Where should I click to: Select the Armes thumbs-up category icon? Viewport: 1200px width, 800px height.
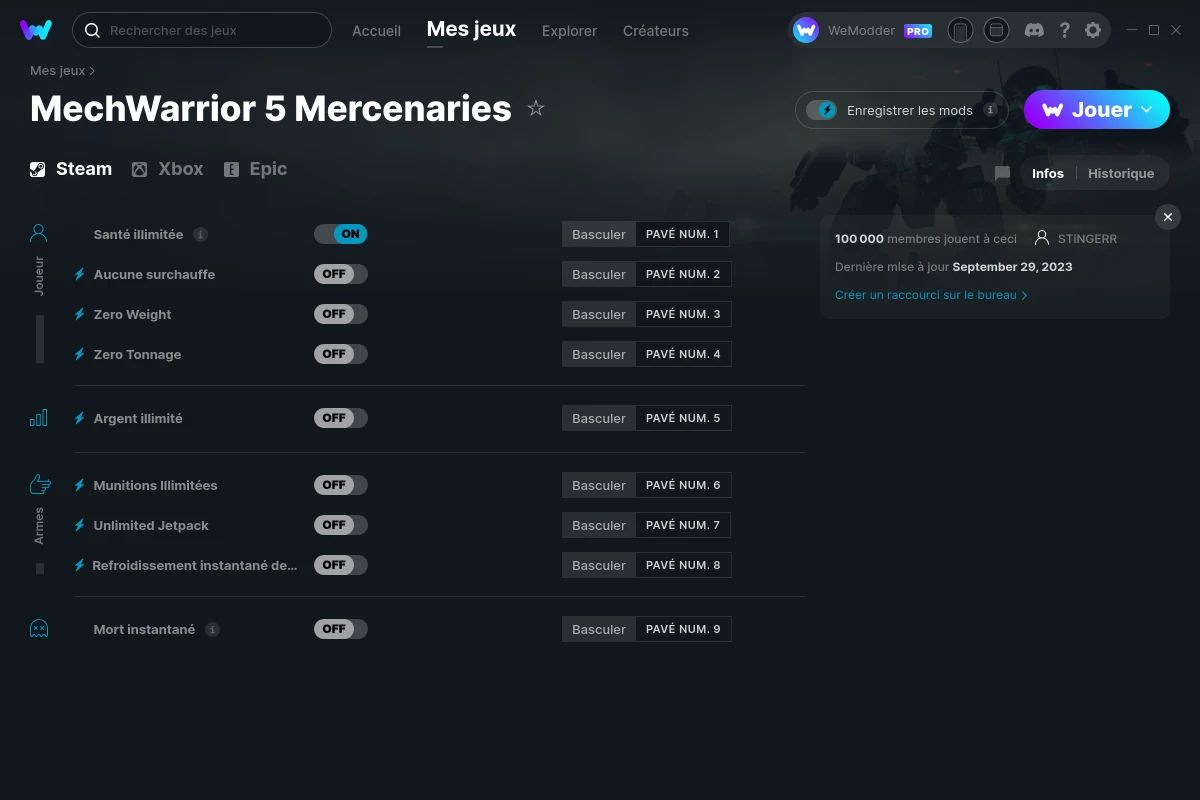tap(39, 485)
